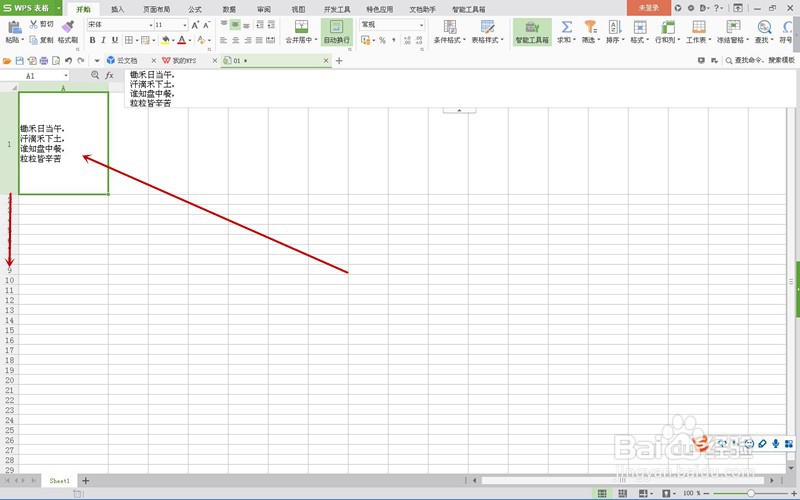Collapse the formula bar with the up chevron
Image resolution: width=800 pixels, height=500 pixels.
[459, 110]
